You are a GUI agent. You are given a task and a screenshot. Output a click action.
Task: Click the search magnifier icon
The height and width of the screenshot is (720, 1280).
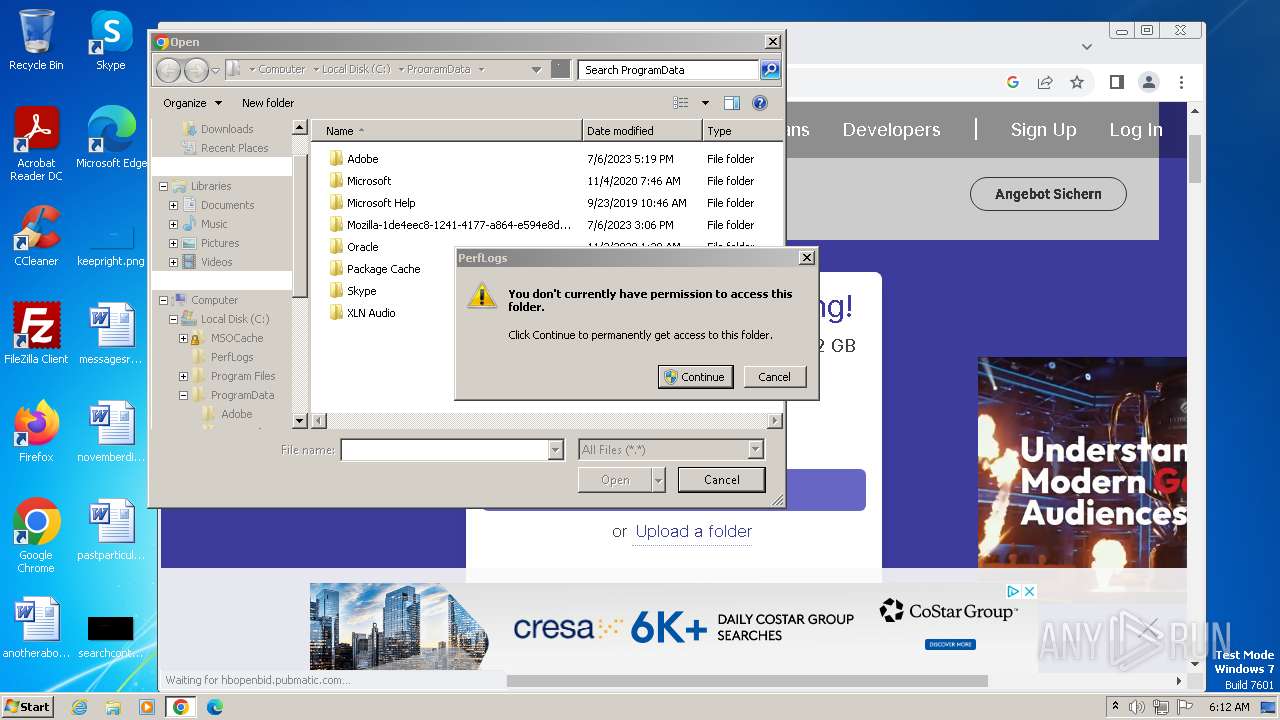(x=770, y=70)
